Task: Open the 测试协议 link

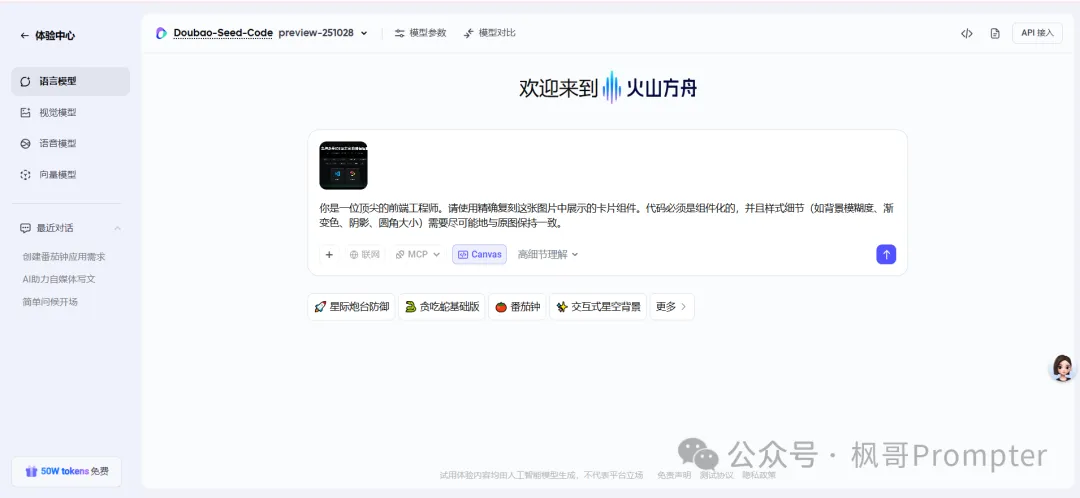Action: pos(716,475)
